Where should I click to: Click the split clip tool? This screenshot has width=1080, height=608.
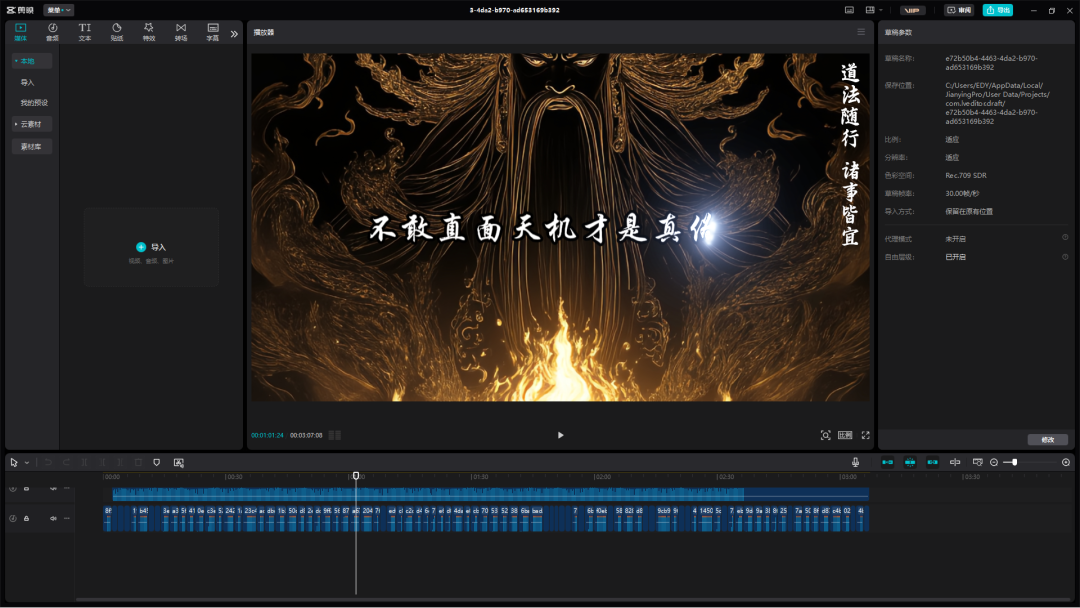(x=84, y=463)
